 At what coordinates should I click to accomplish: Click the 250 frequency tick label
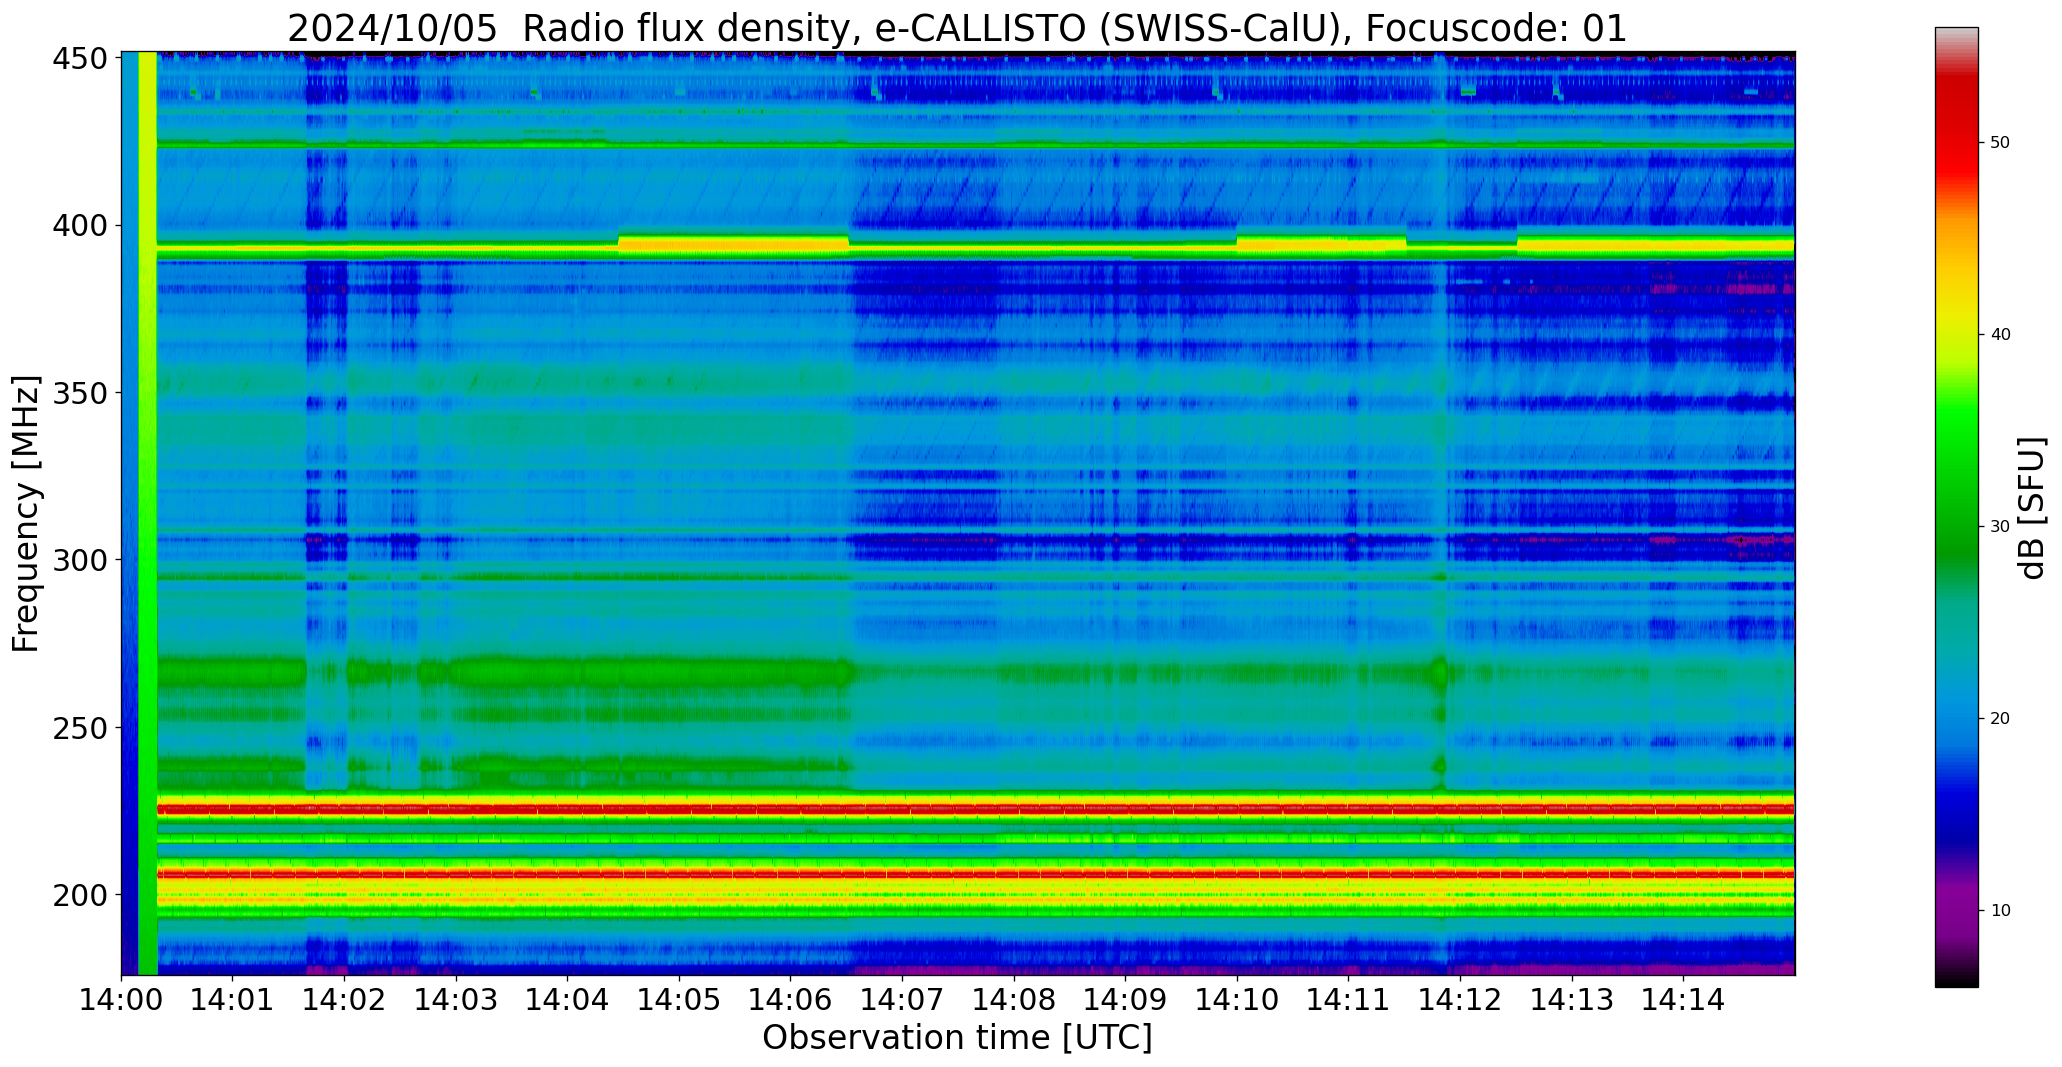coord(80,727)
